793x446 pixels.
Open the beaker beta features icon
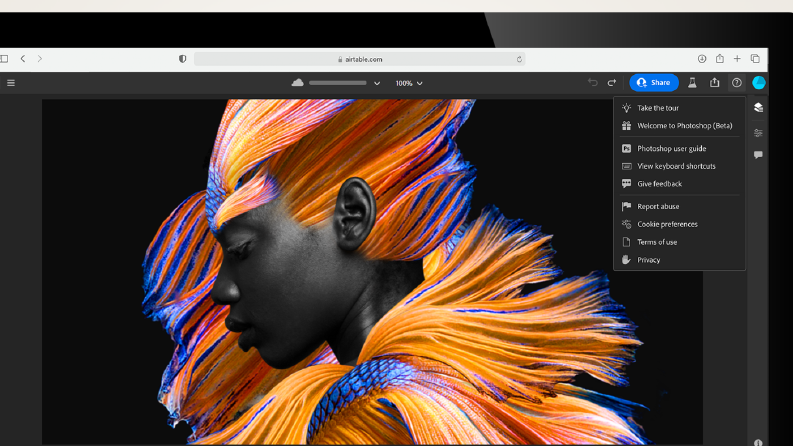(x=692, y=82)
